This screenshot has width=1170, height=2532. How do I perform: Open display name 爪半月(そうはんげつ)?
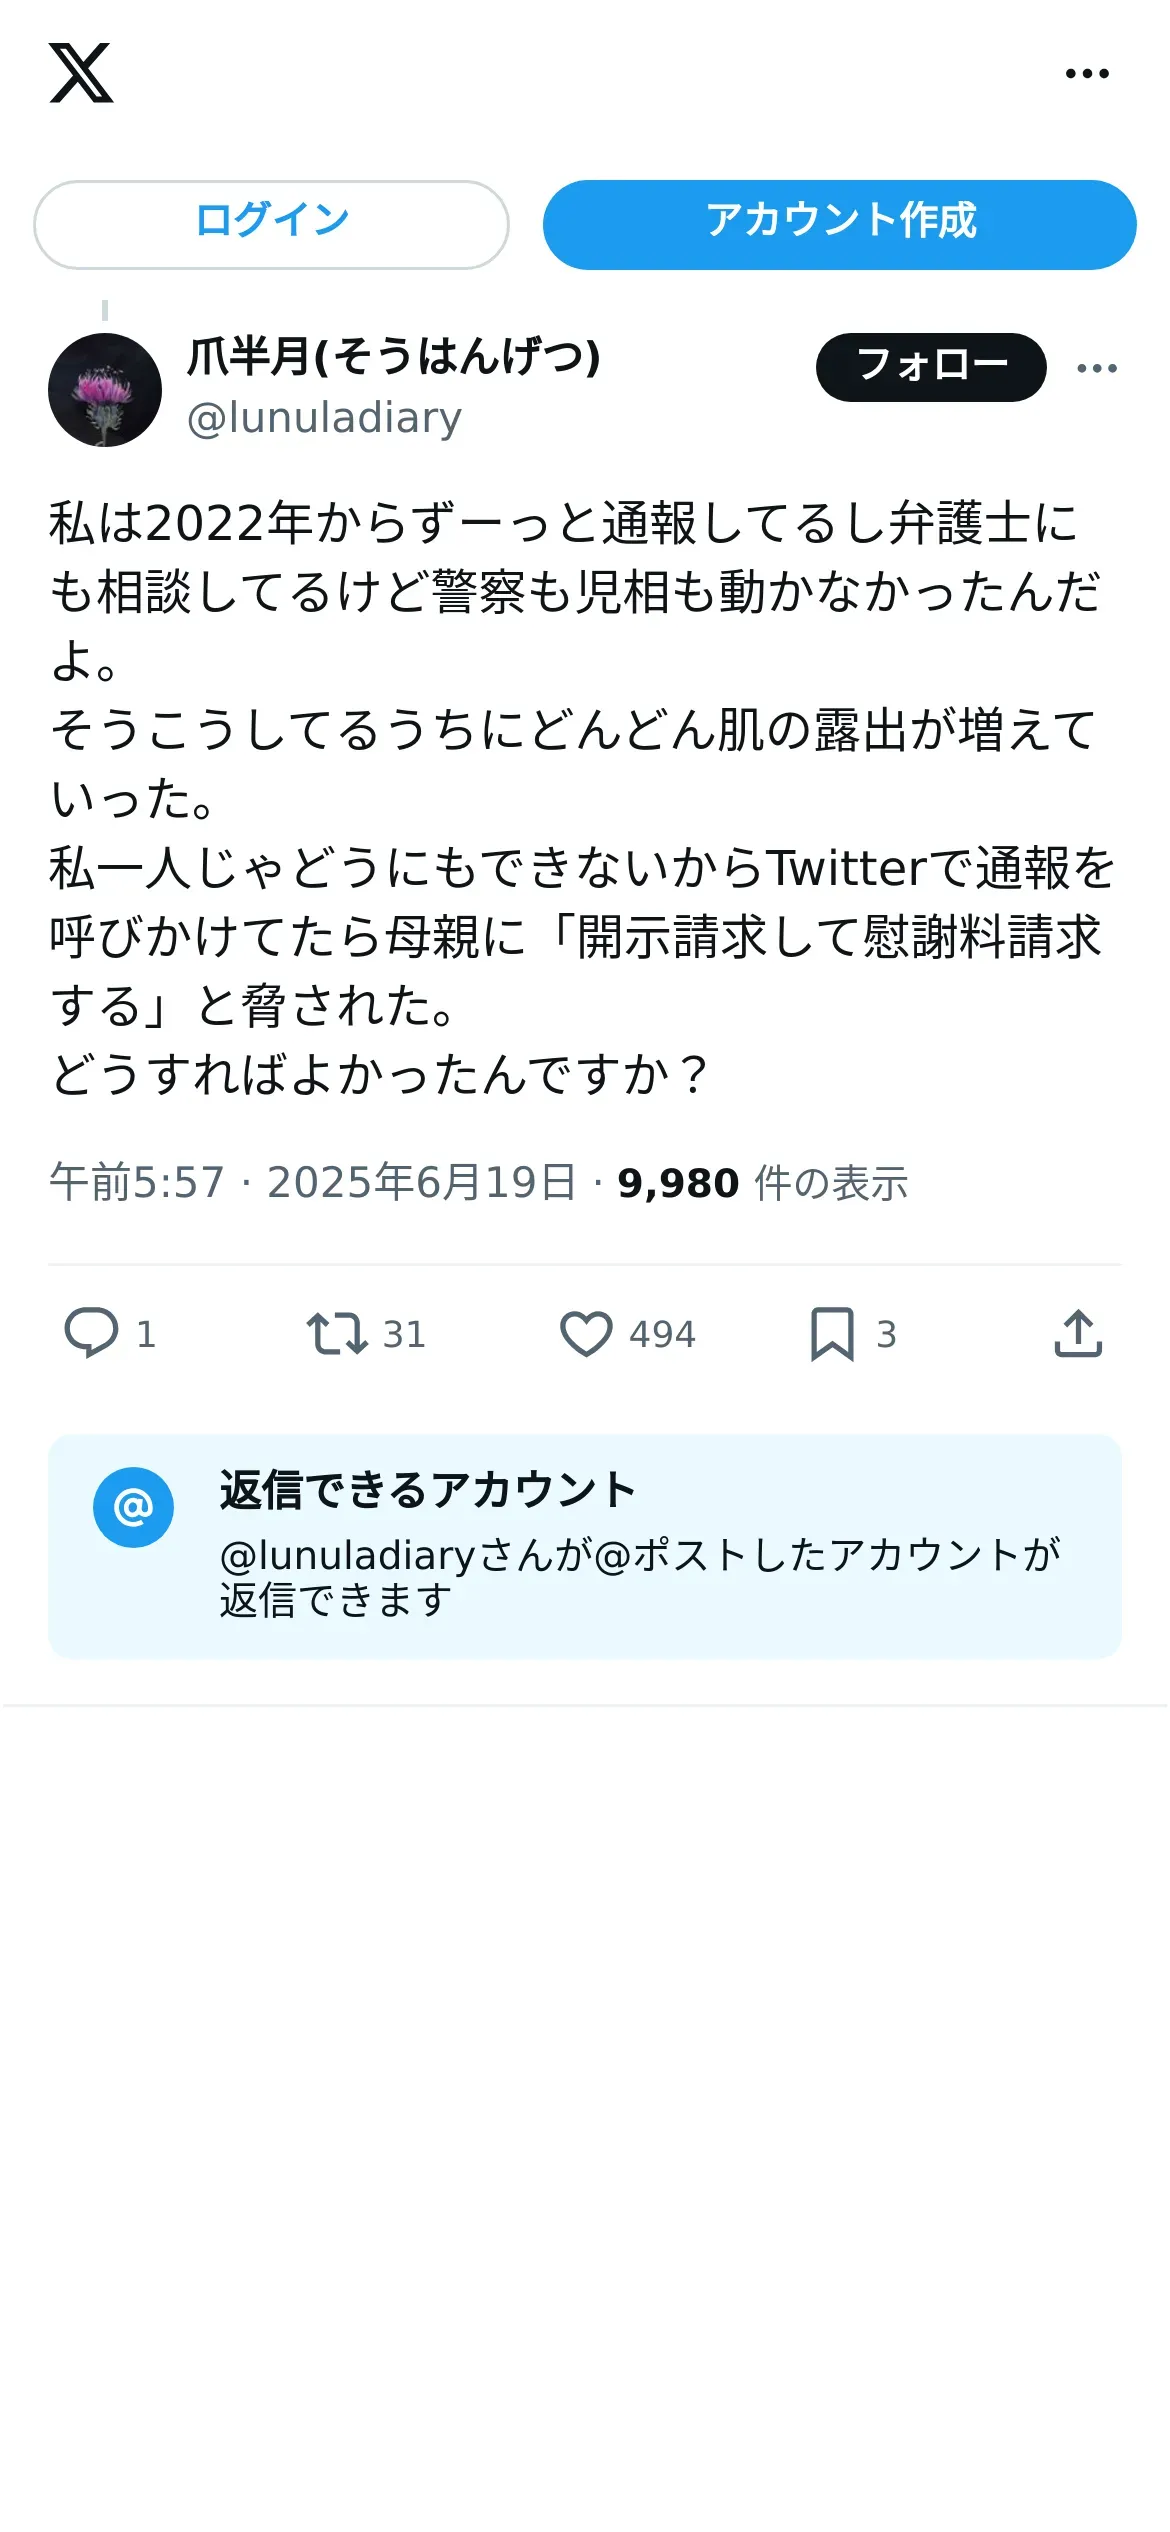[x=394, y=356]
